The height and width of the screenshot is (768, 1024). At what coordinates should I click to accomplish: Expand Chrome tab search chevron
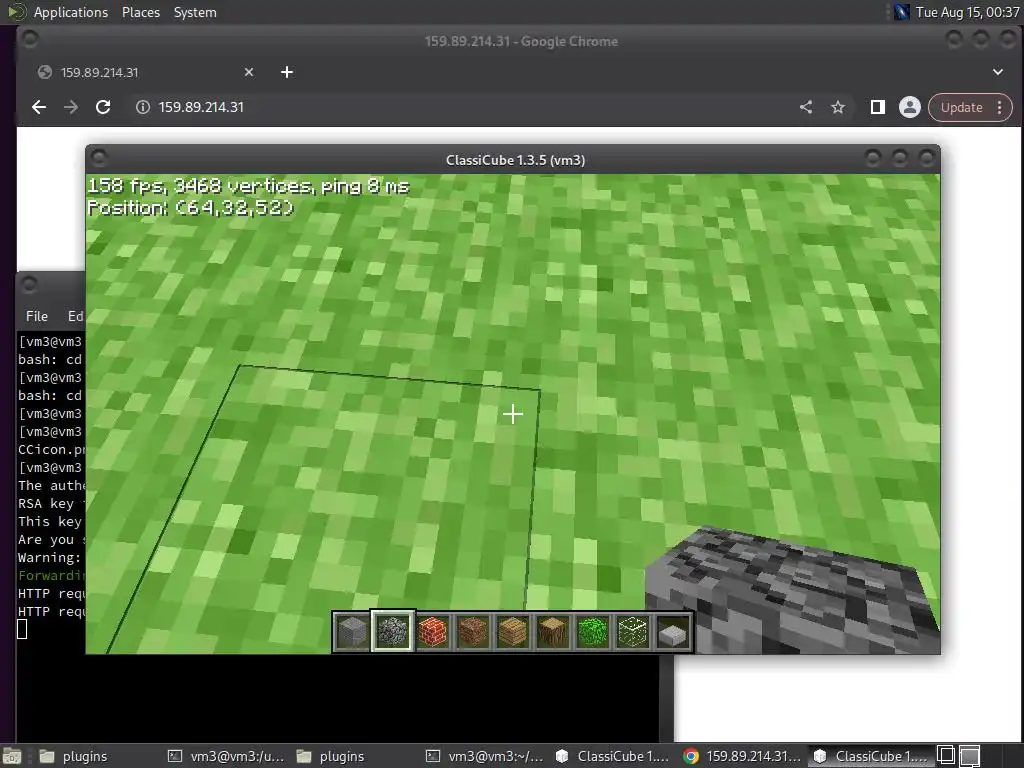pos(997,72)
